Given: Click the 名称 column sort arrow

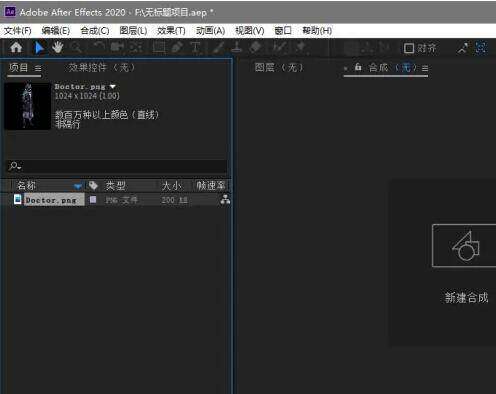Looking at the screenshot, I should pyautogui.click(x=77, y=186).
